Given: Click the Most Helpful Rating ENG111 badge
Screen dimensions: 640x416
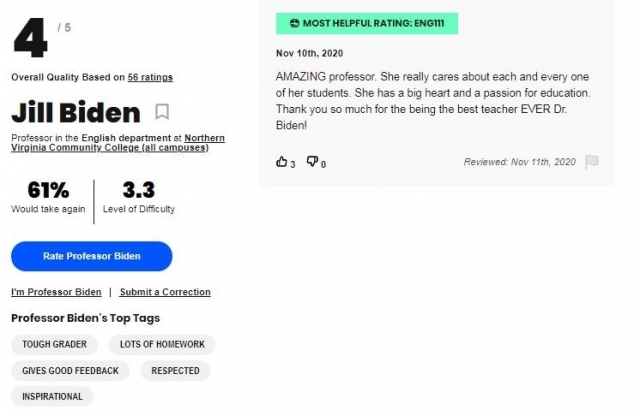Looking at the screenshot, I should pyautogui.click(x=367, y=23).
